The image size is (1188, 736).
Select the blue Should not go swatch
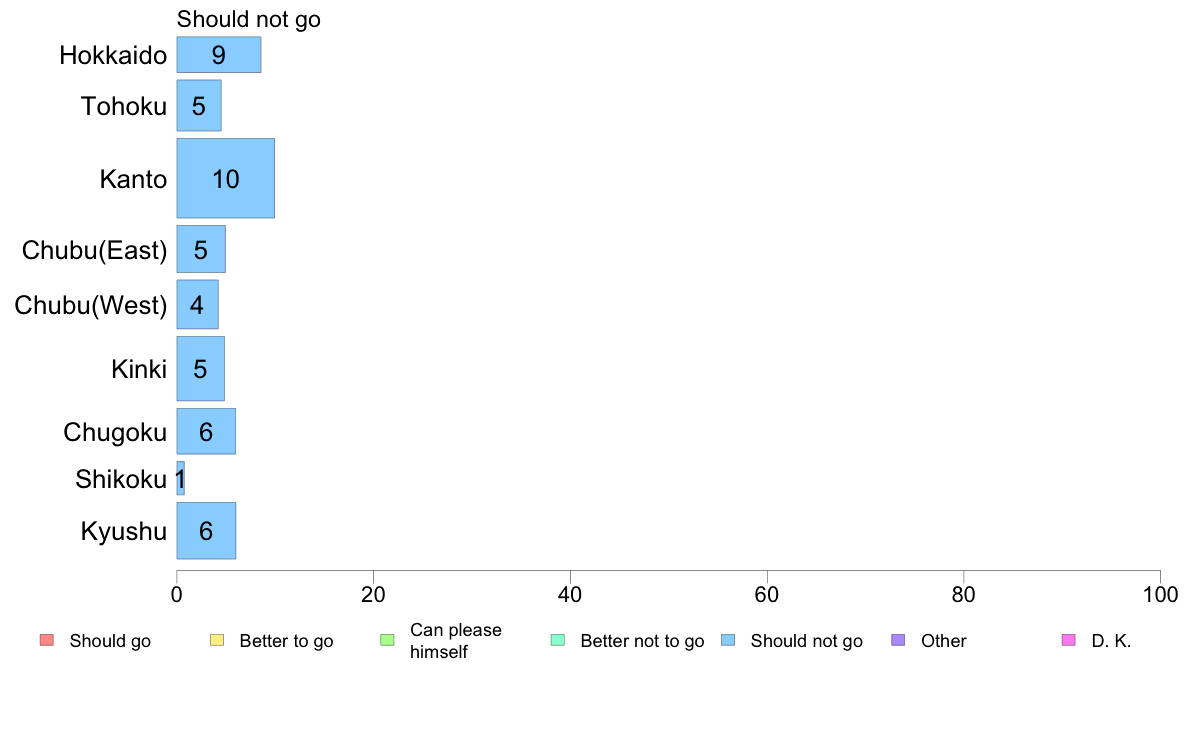point(728,640)
